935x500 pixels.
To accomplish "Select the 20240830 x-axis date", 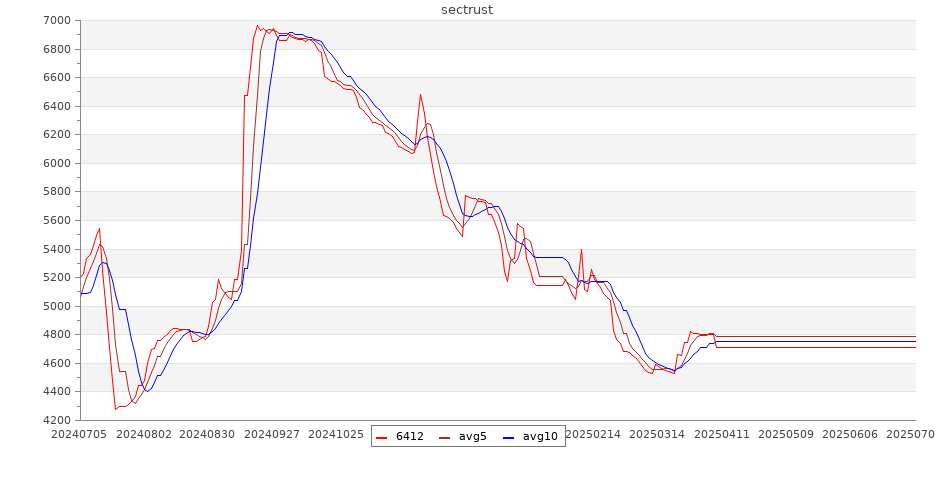I will click(208, 434).
